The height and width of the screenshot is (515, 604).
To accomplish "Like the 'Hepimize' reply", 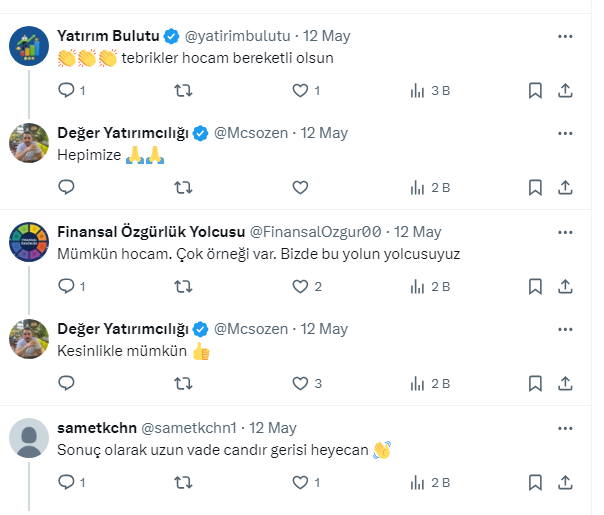I will (300, 187).
